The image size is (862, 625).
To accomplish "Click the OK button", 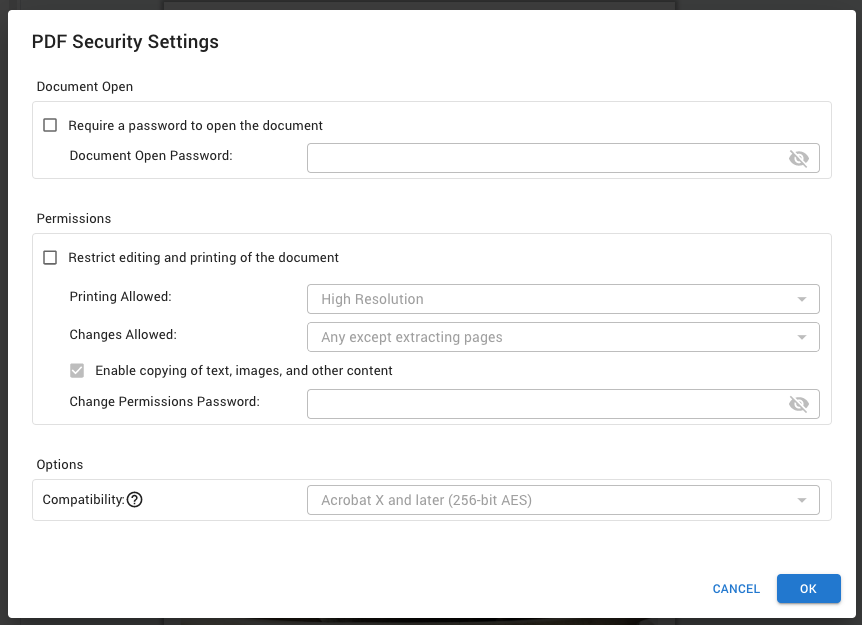I will tap(808, 589).
